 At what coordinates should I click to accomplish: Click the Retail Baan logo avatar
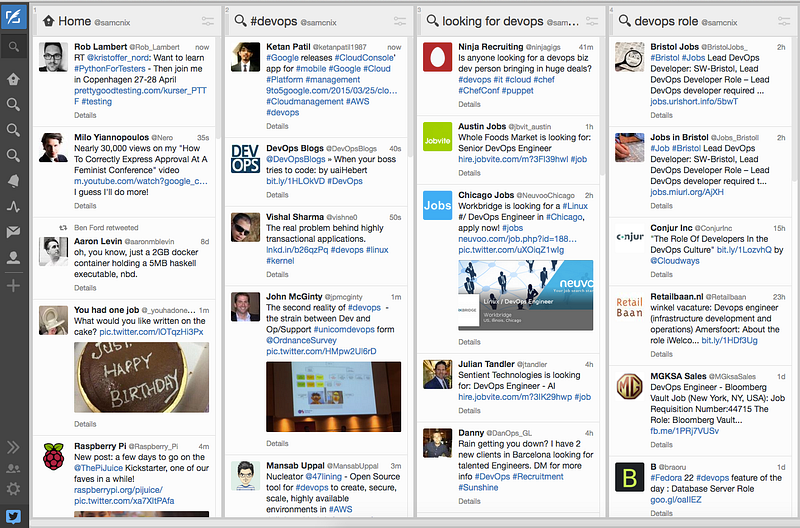point(630,307)
